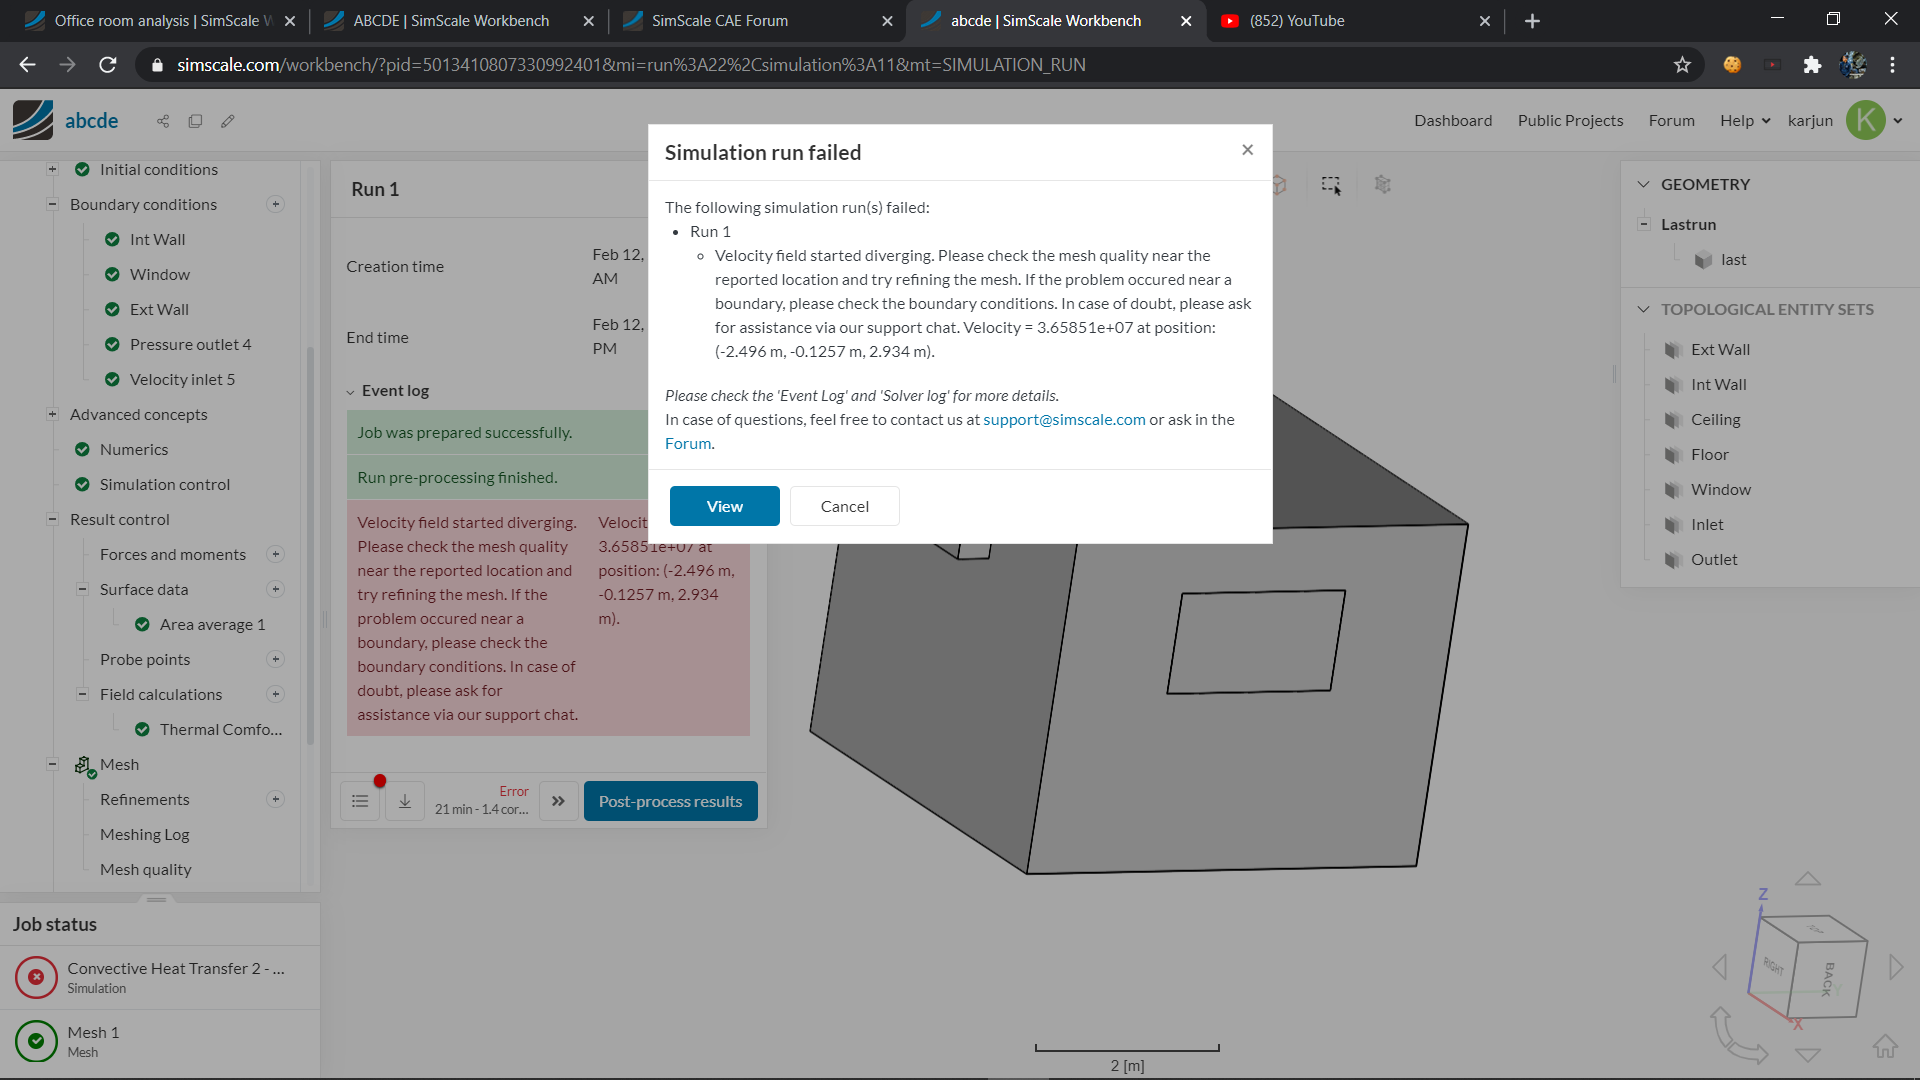Toggle visibility of last geometry
The image size is (1920, 1080).
click(x=1703, y=260)
